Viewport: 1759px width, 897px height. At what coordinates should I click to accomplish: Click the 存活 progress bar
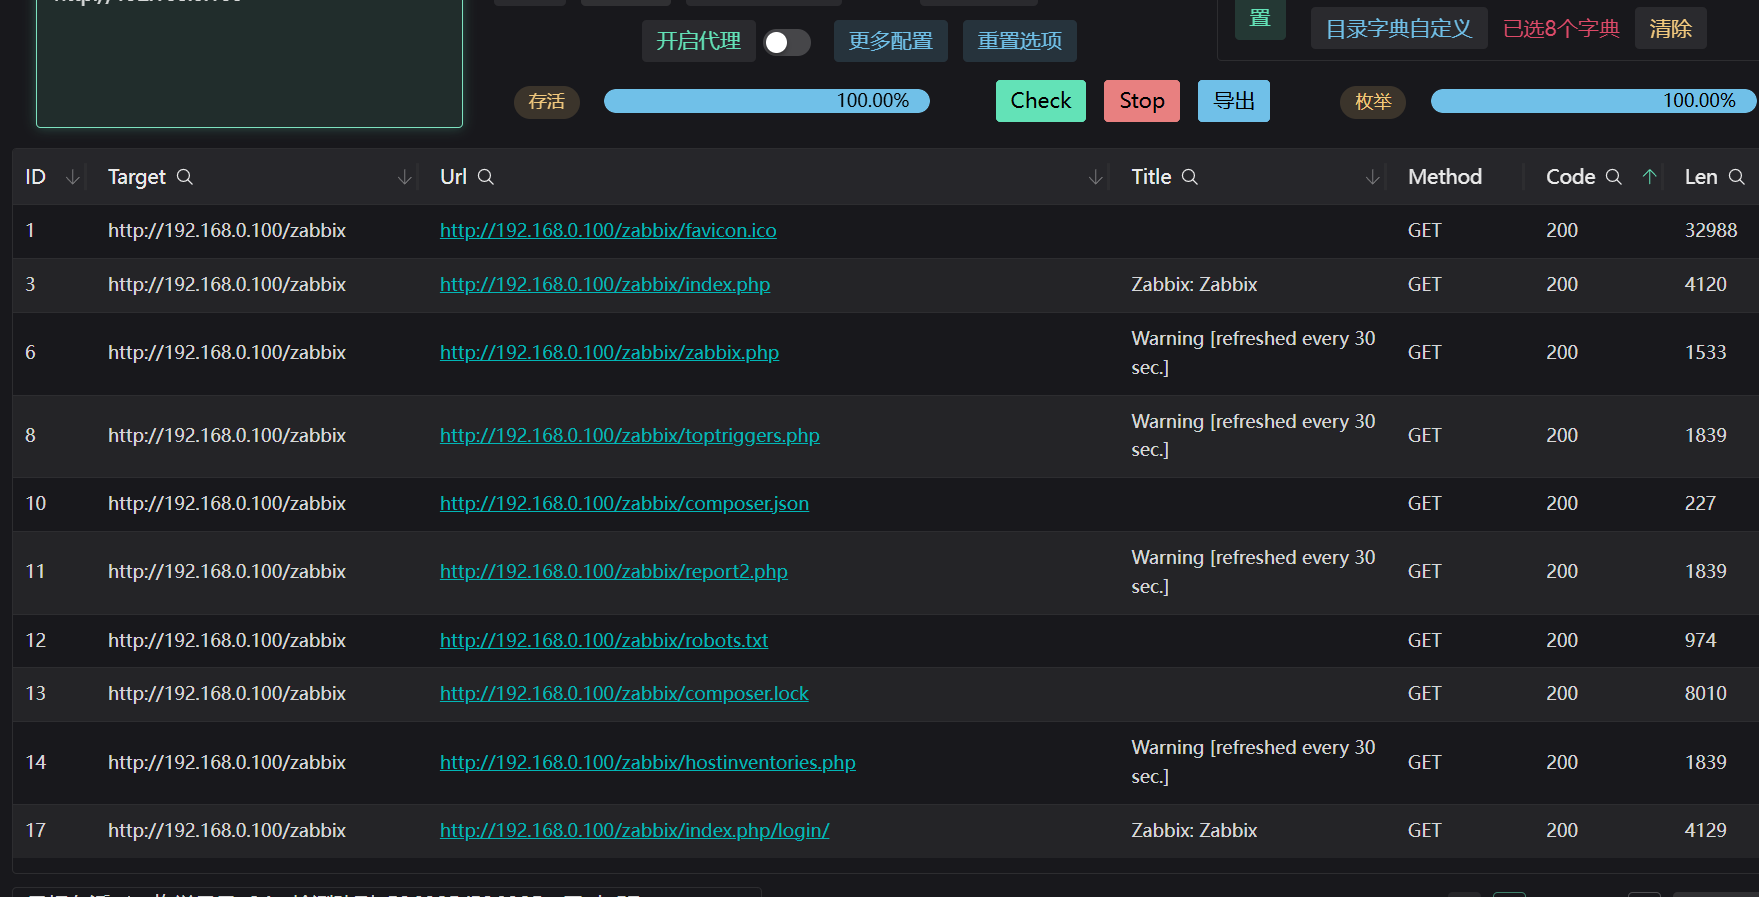[767, 101]
